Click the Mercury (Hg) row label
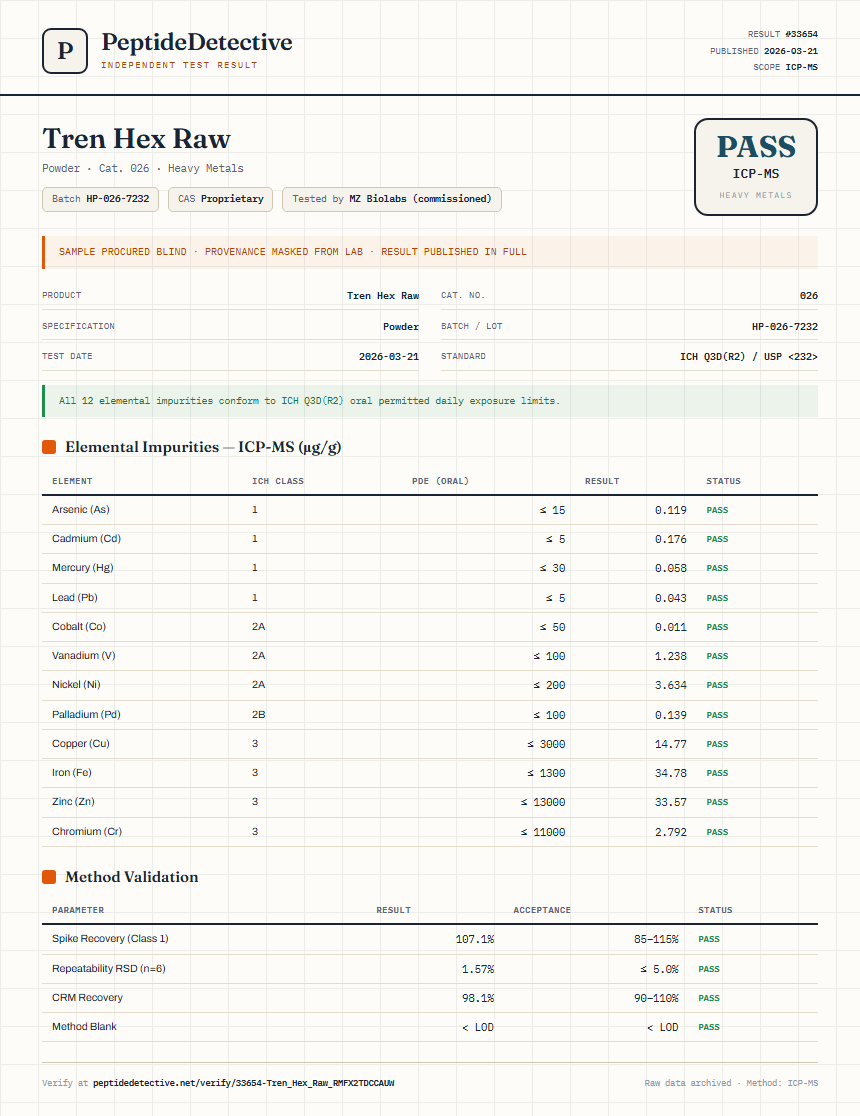 click(x=83, y=568)
